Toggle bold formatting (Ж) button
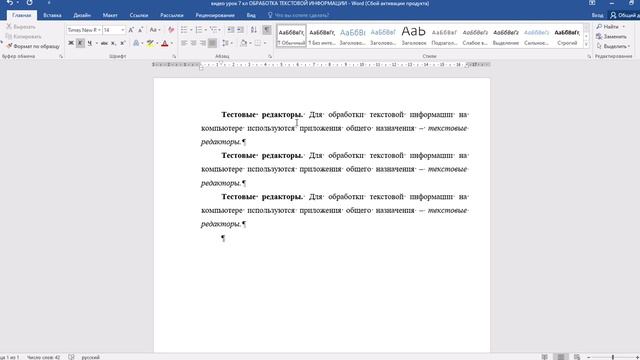640x360 pixels. click(71, 43)
